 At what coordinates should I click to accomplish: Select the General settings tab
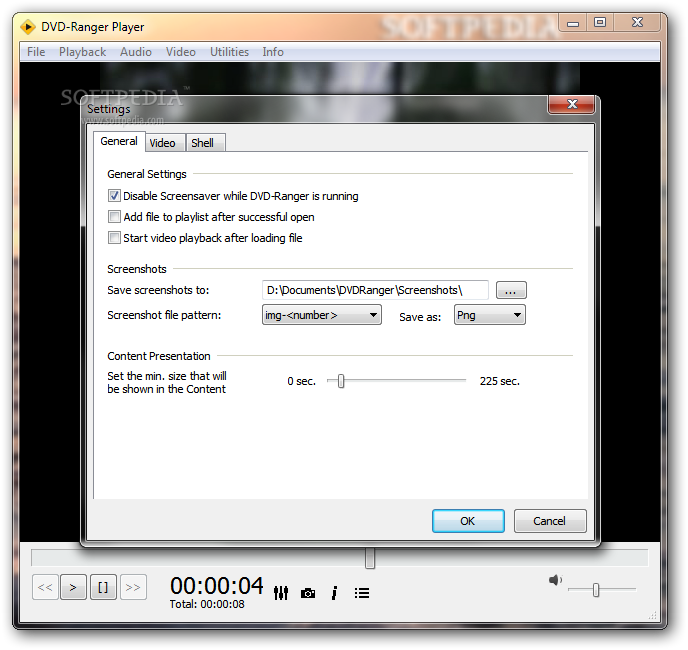(119, 141)
